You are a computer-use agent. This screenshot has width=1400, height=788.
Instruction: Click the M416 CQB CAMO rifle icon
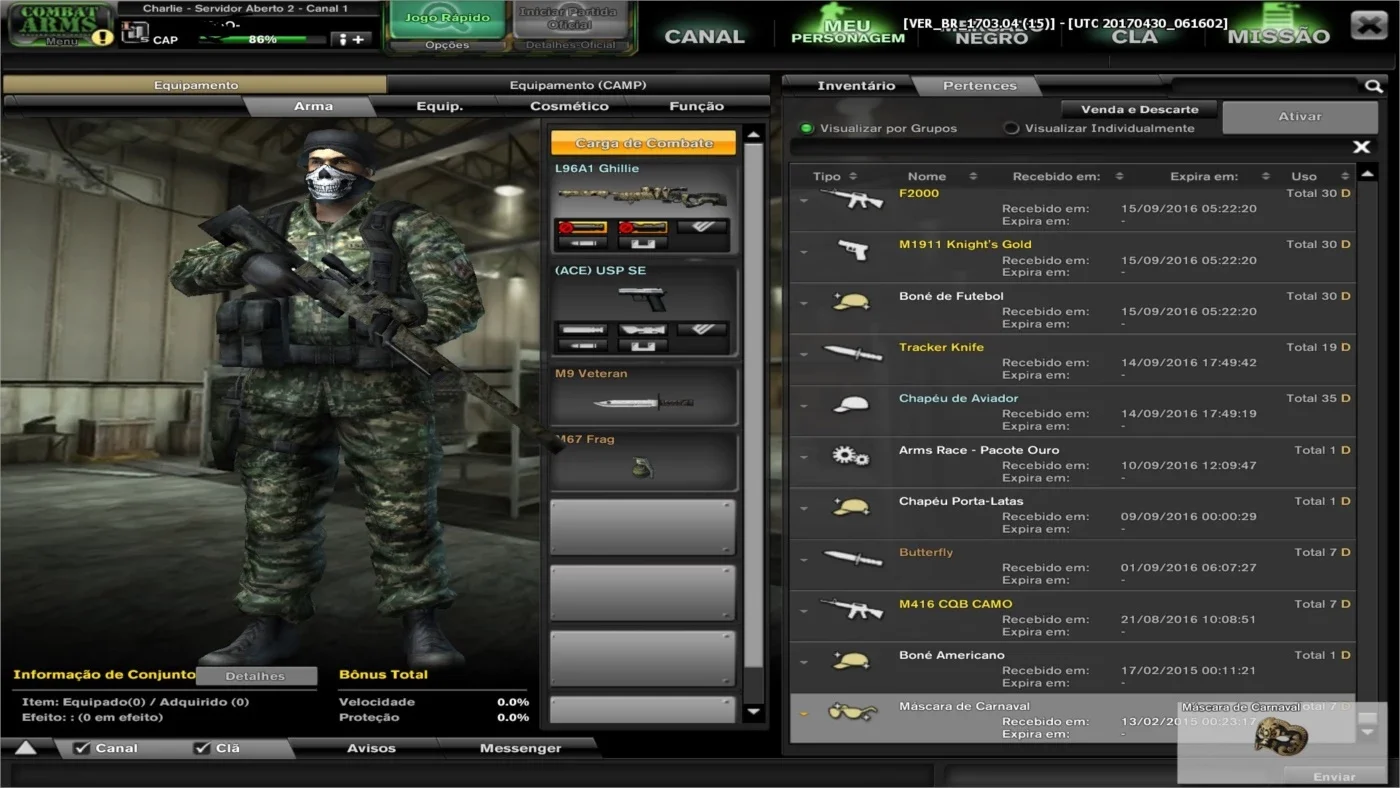coord(851,609)
